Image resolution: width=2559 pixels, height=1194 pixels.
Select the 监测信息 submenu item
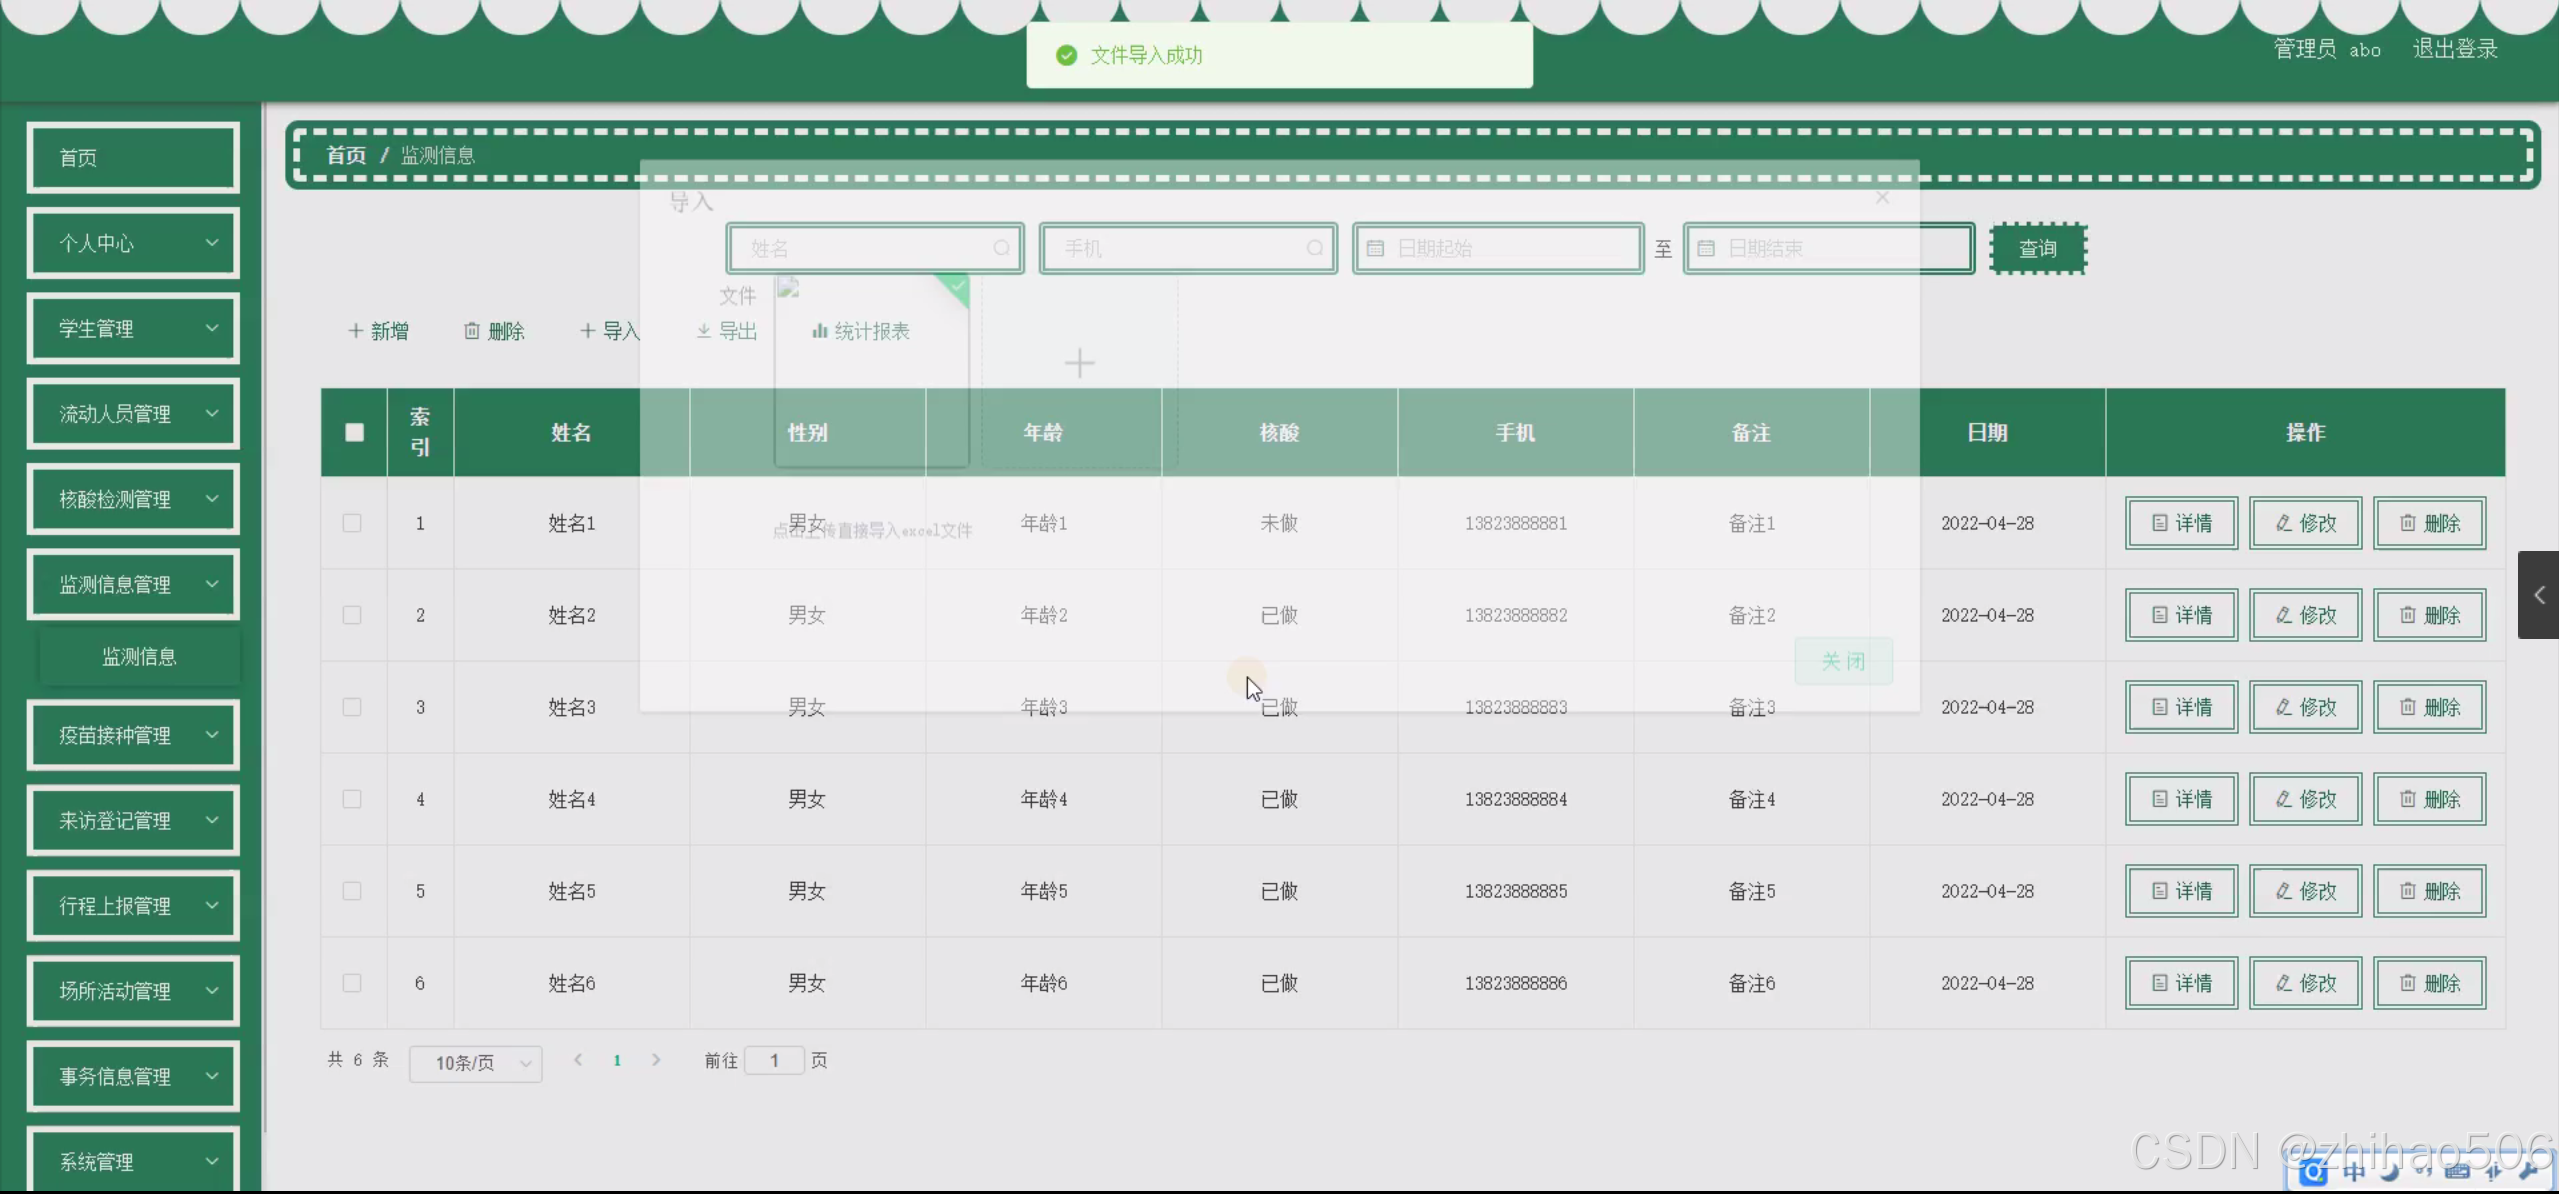139,656
